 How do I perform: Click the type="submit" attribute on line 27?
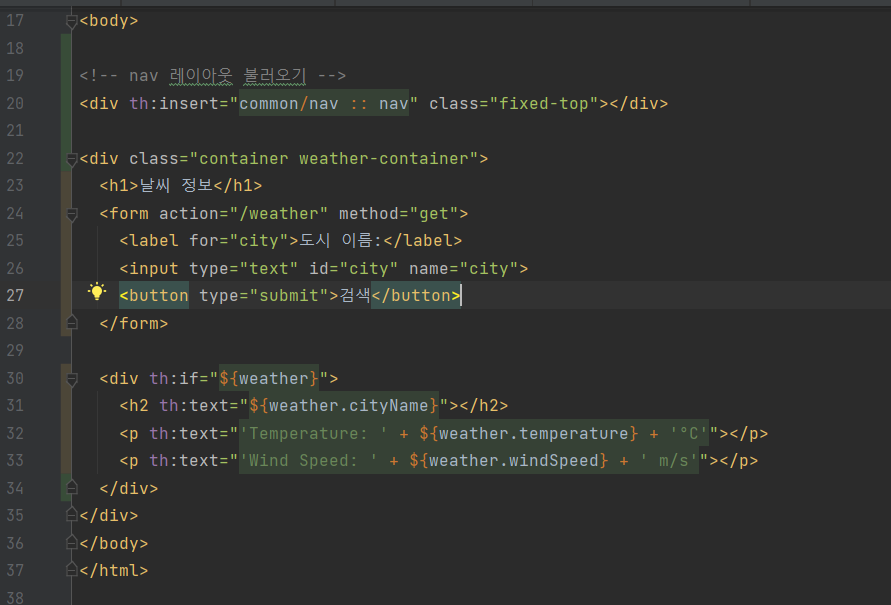point(264,296)
